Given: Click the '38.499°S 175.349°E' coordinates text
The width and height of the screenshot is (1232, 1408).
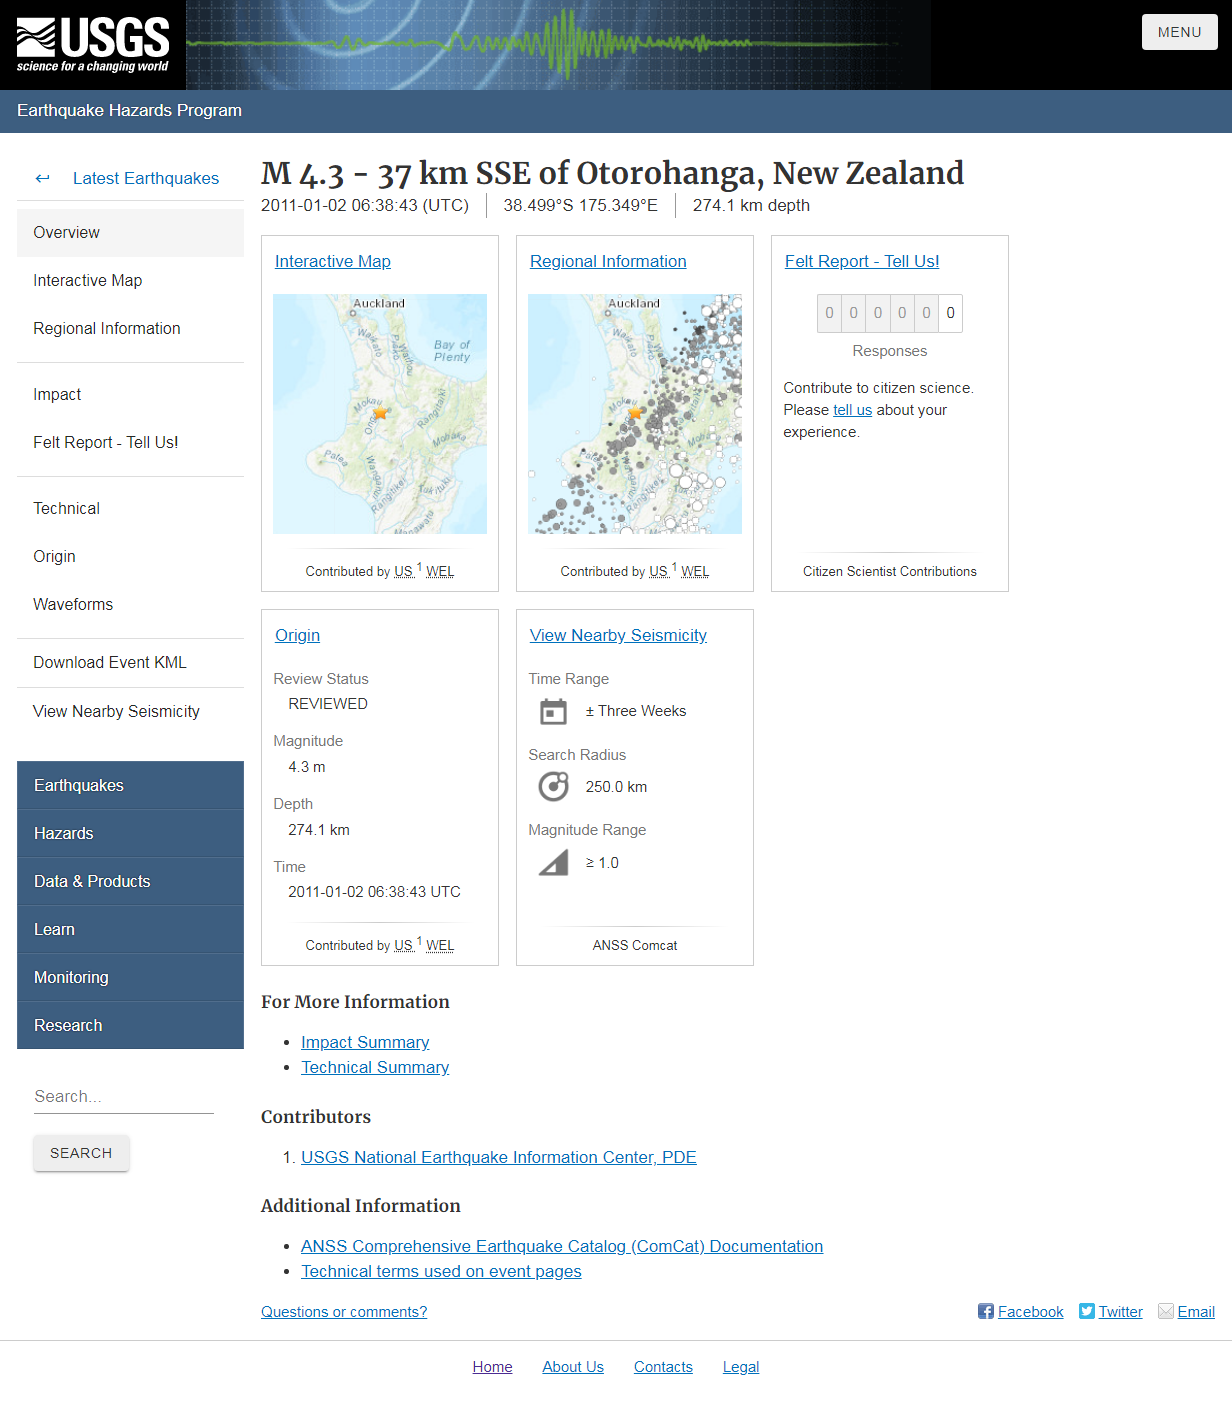Looking at the screenshot, I should point(580,205).
